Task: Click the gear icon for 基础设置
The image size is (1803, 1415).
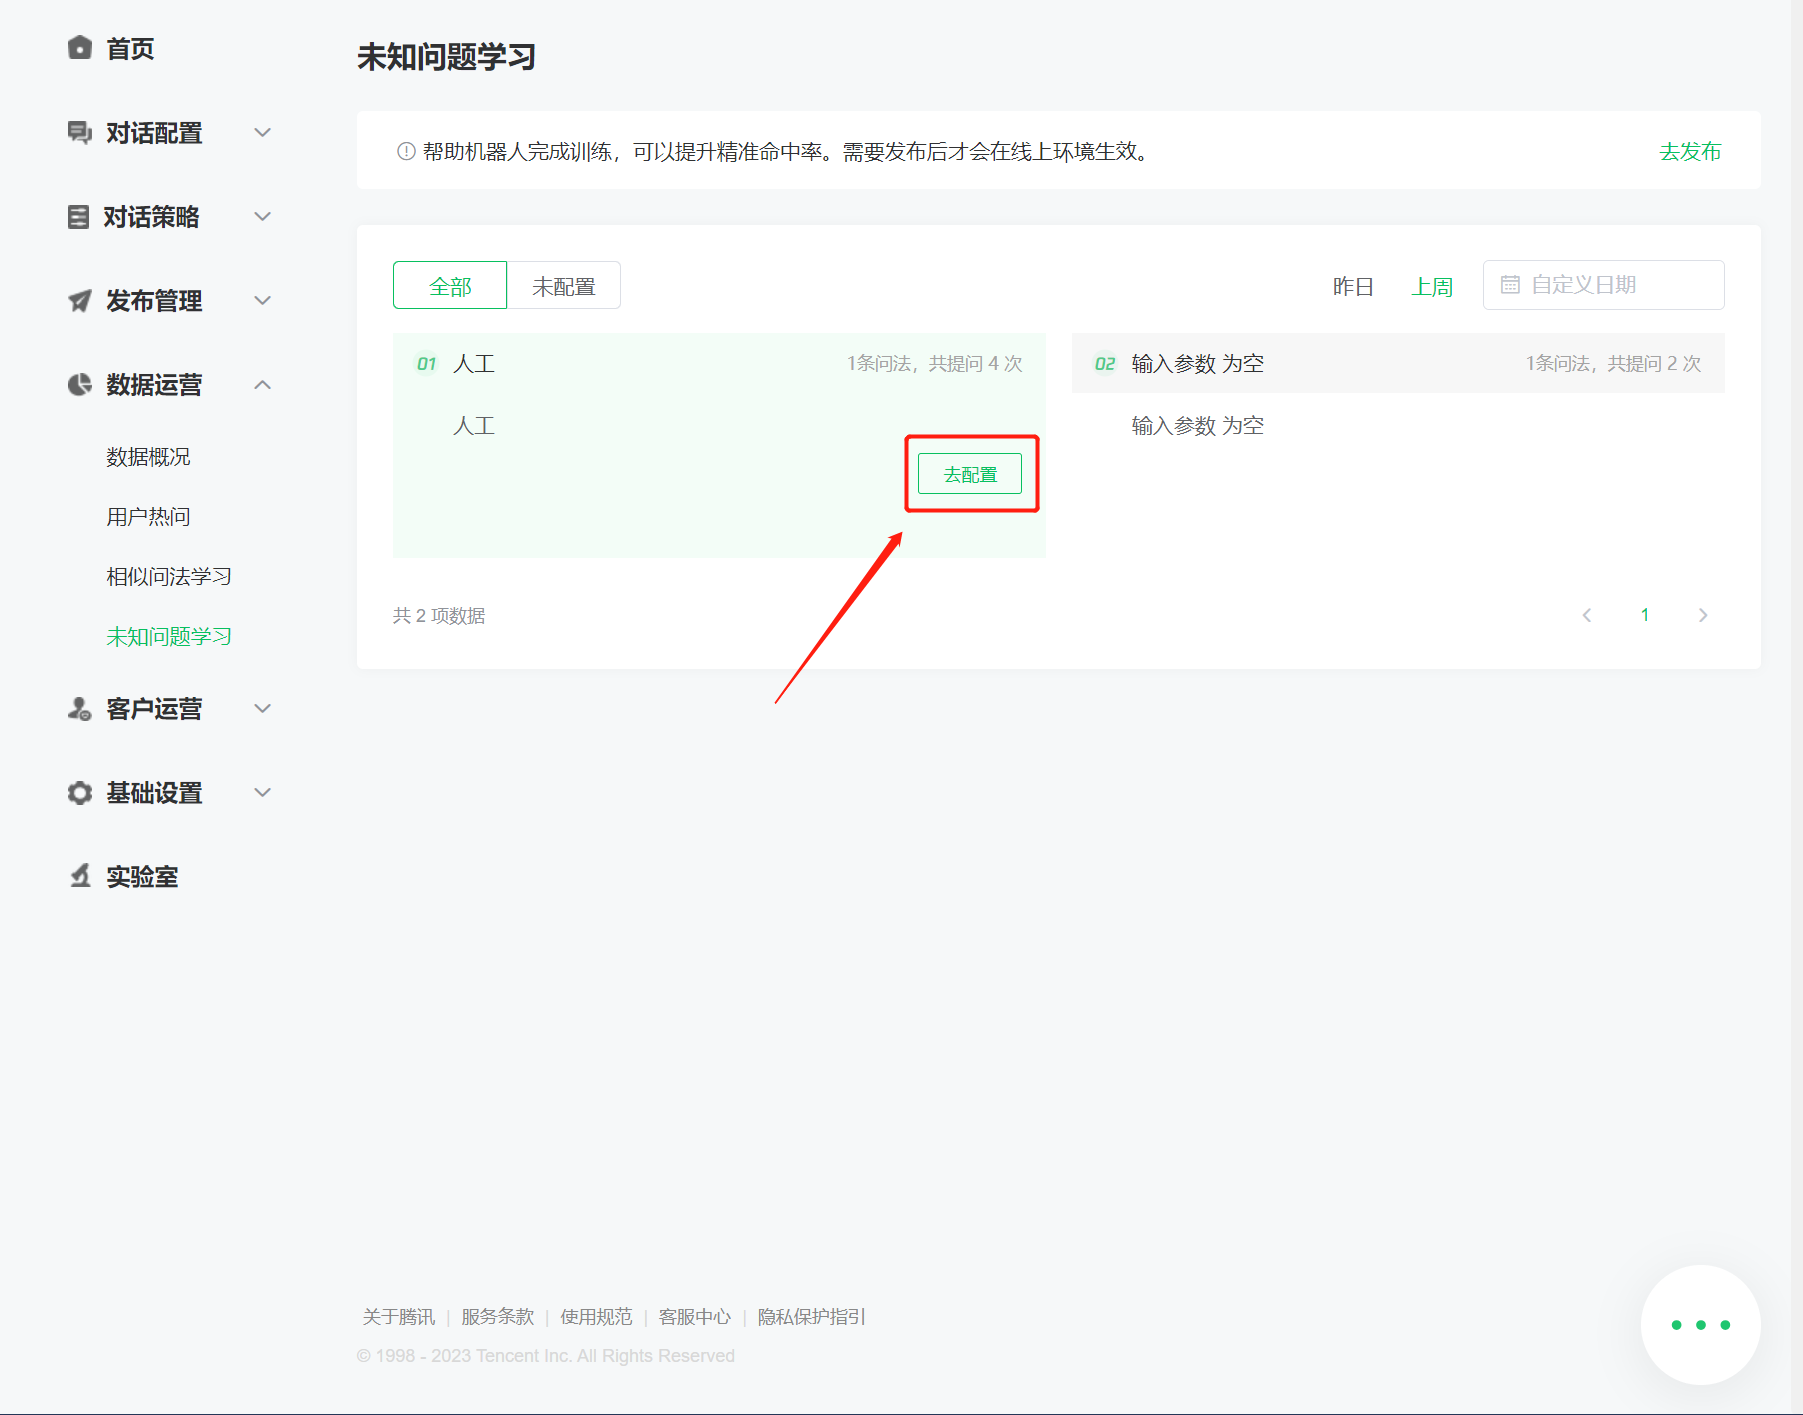Action: click(x=80, y=792)
